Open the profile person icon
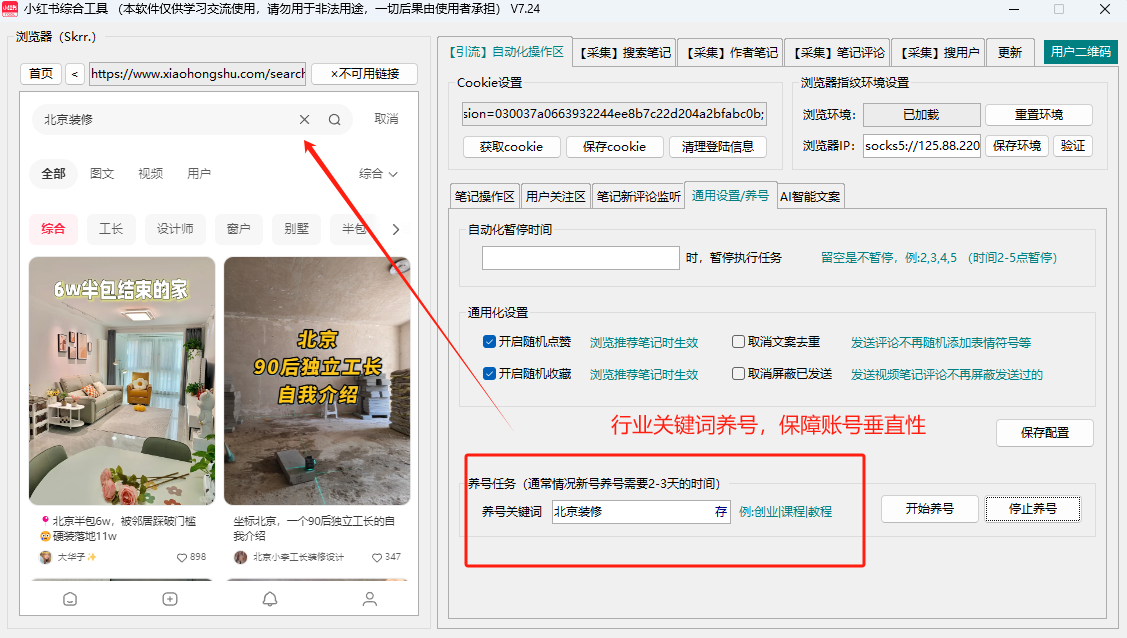The image size is (1127, 638). click(x=370, y=599)
